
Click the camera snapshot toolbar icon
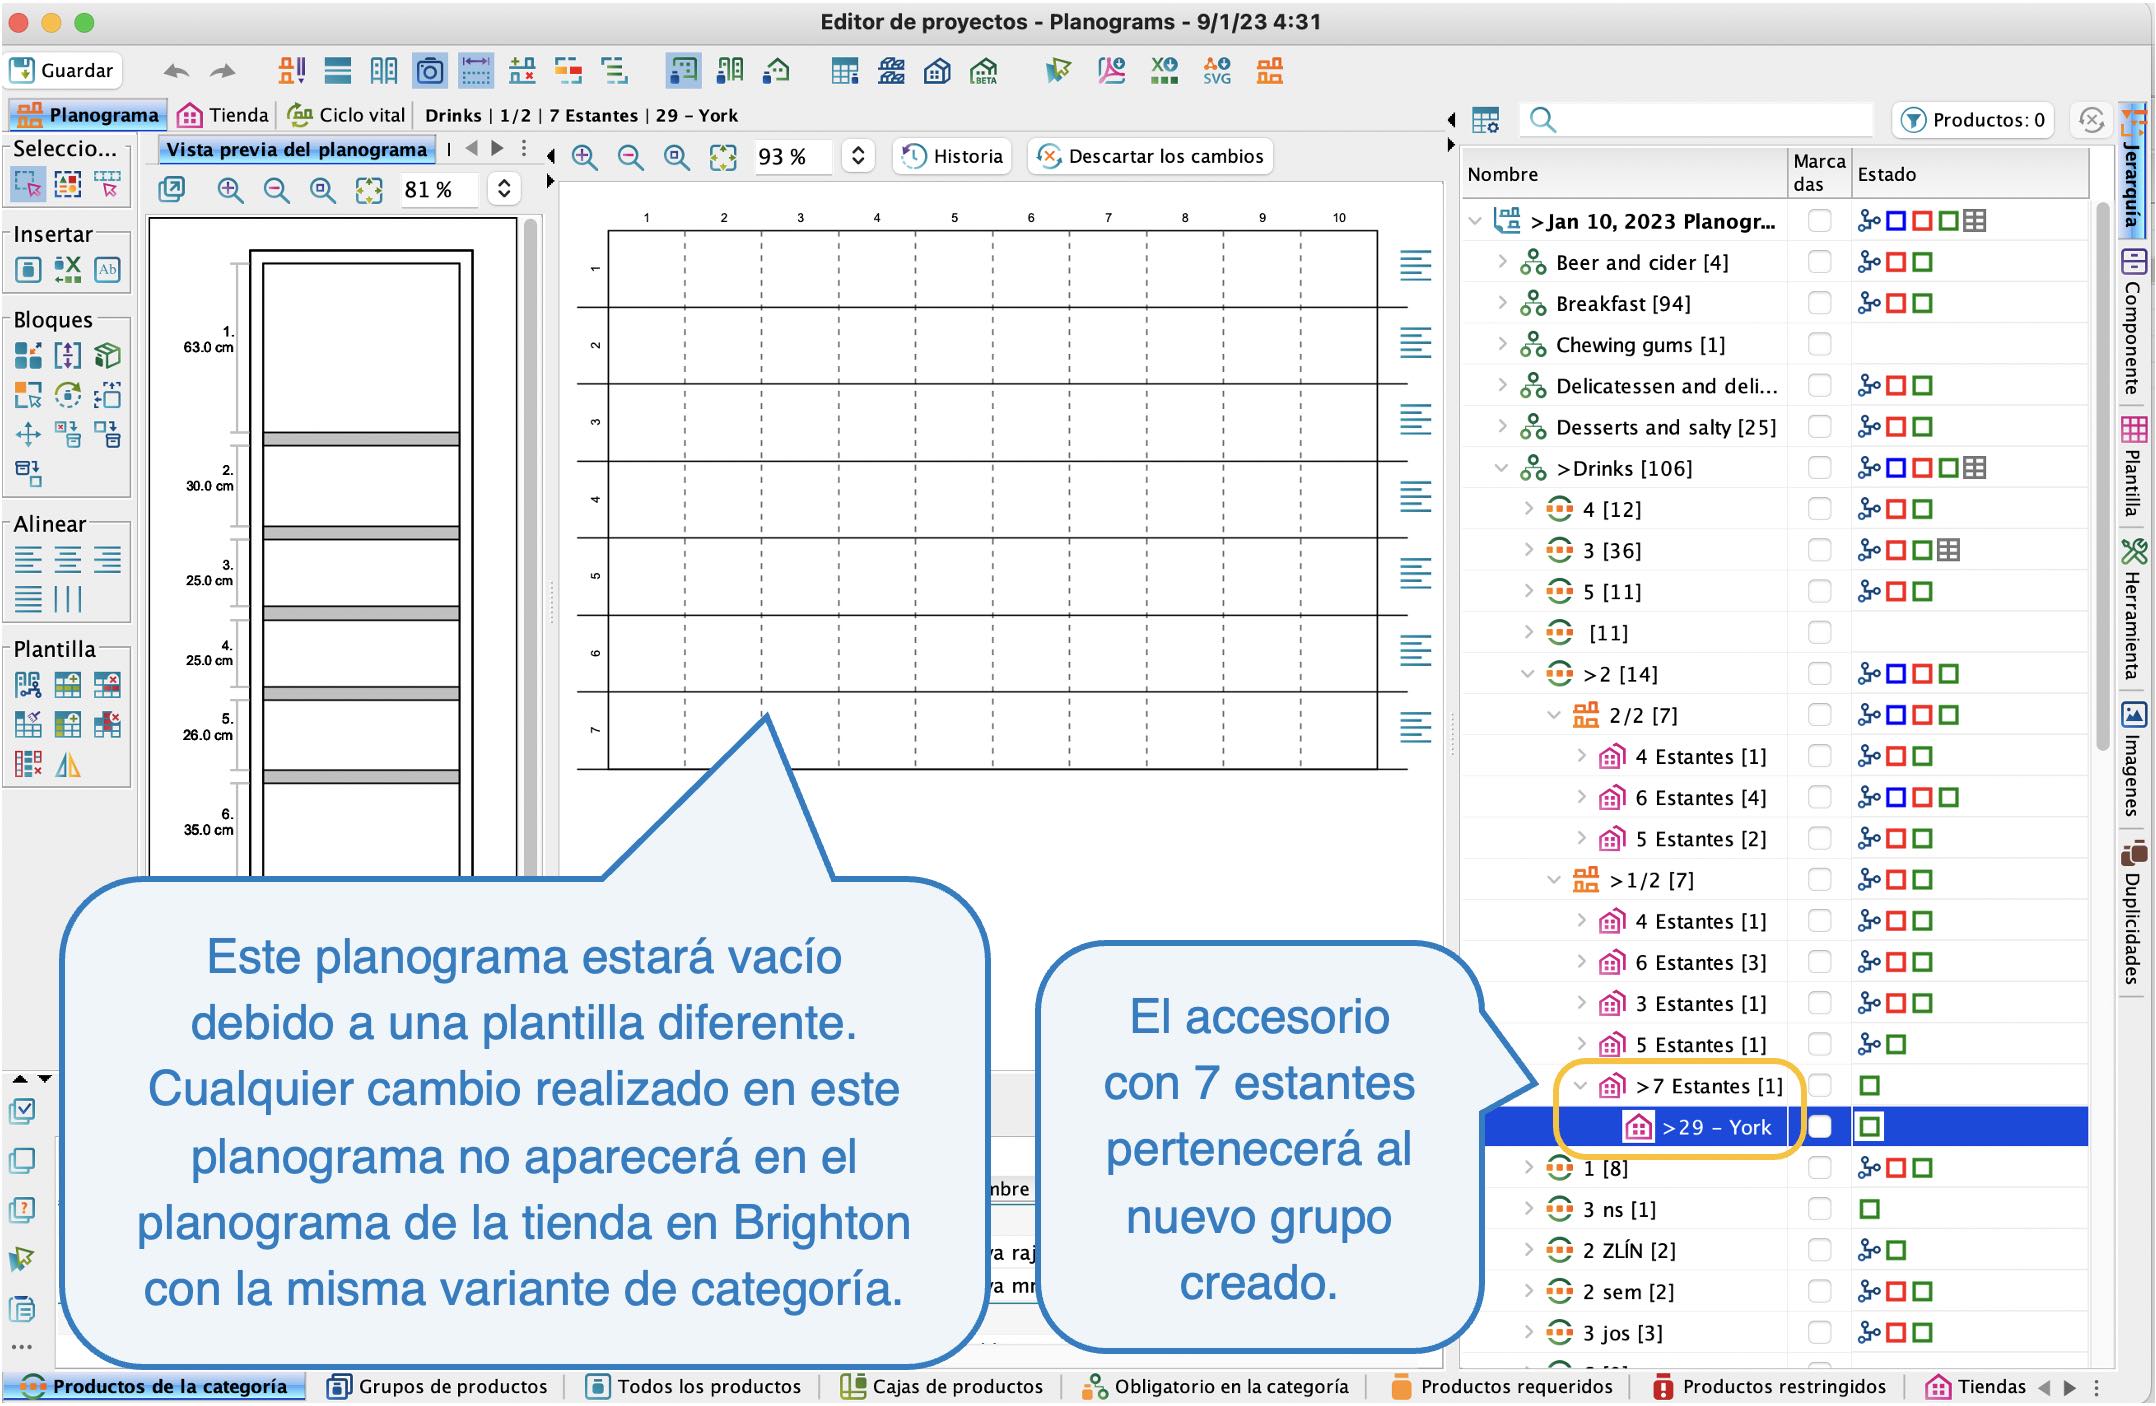430,71
